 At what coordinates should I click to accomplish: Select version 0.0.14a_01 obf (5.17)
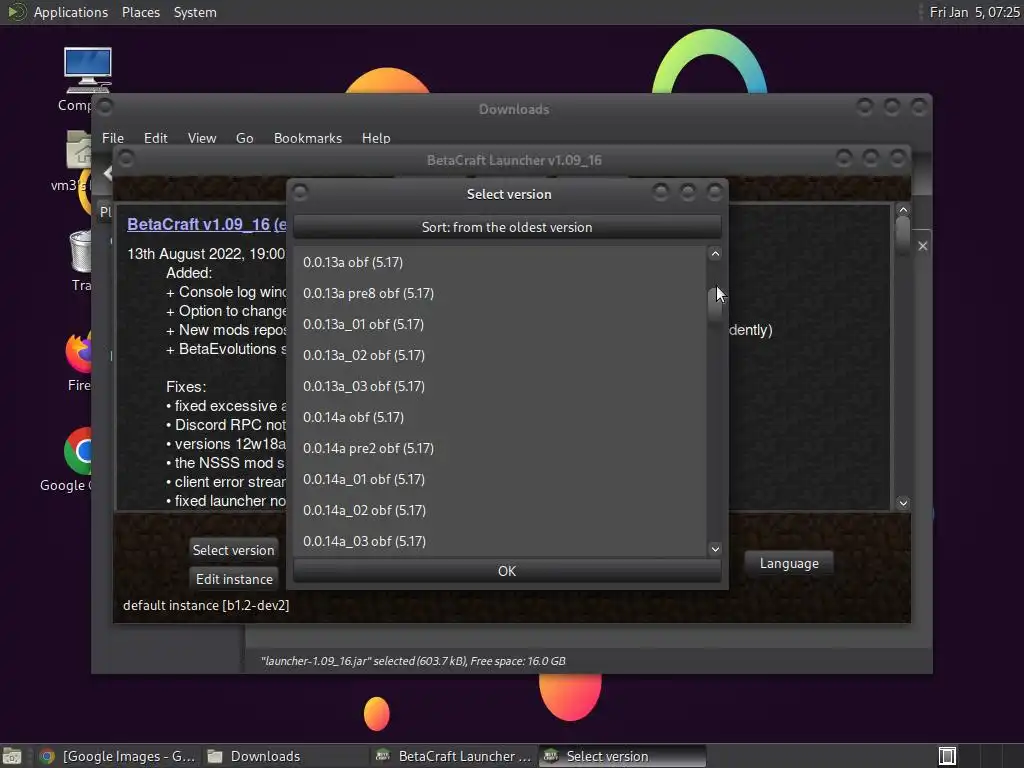(x=500, y=479)
